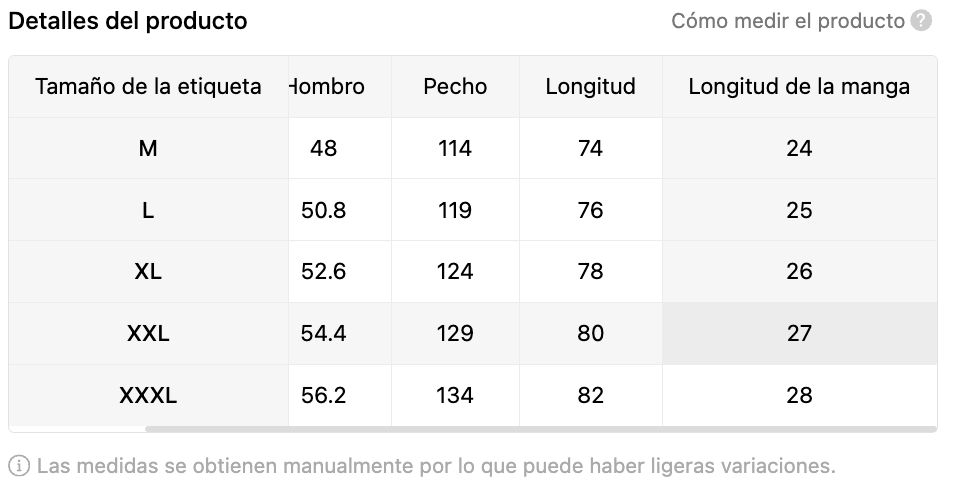
Task: Click the question mark help icon
Action: [x=921, y=21]
